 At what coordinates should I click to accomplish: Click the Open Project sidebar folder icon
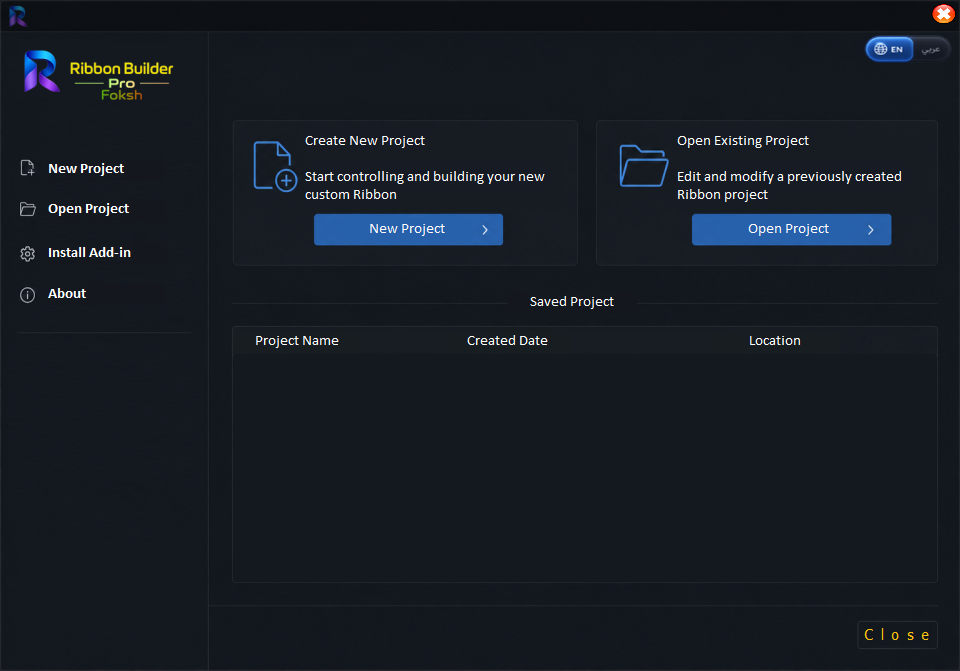click(28, 209)
